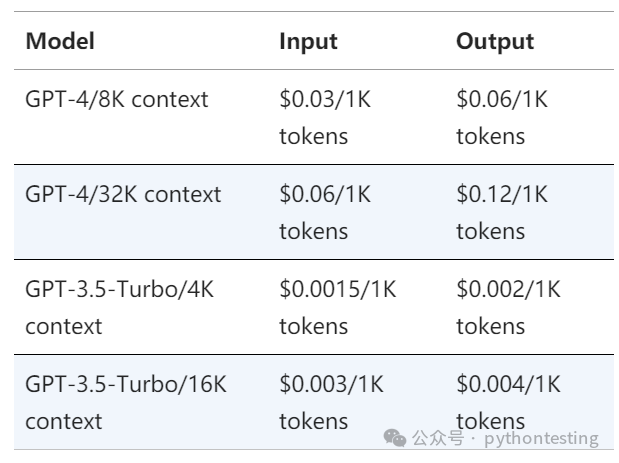The image size is (619, 463).
Task: Select the GPT-4/32K context cell
Action: click(x=123, y=194)
